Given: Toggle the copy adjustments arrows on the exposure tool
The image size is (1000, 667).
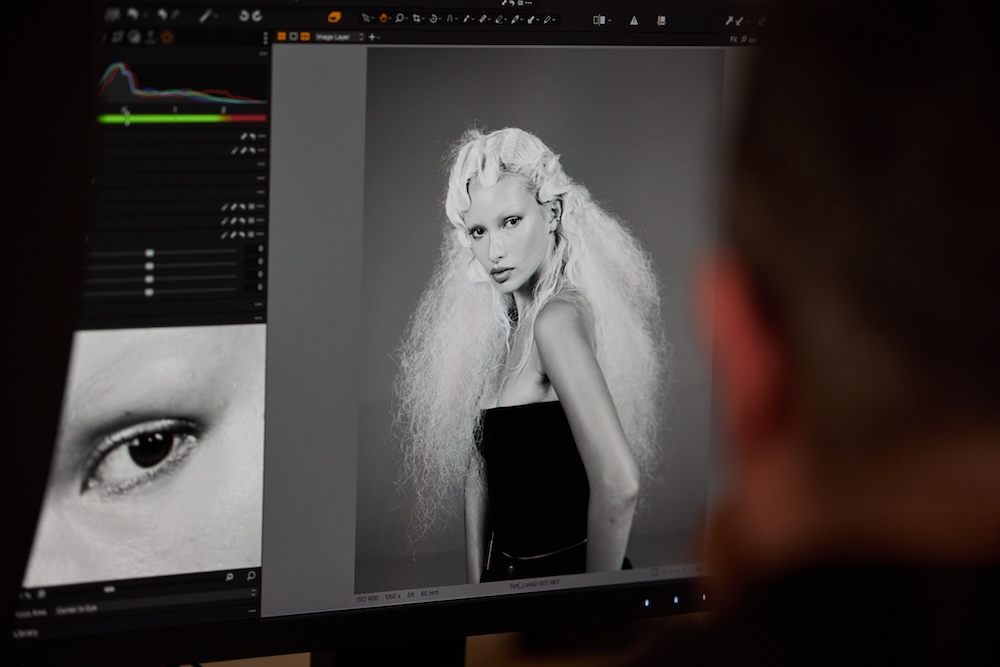Looking at the screenshot, I should [x=250, y=136].
